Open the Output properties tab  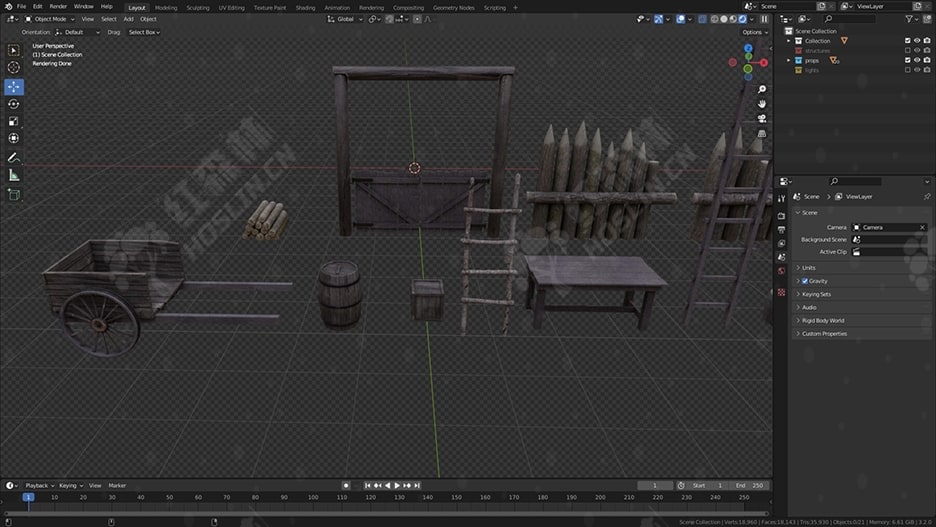tap(781, 230)
